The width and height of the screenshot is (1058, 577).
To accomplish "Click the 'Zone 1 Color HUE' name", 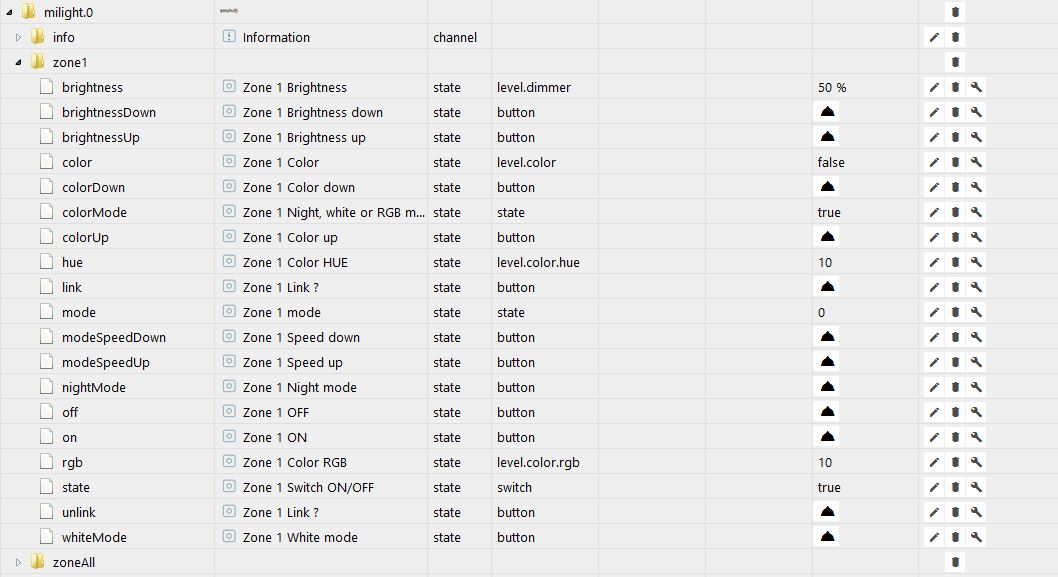I will point(296,263).
